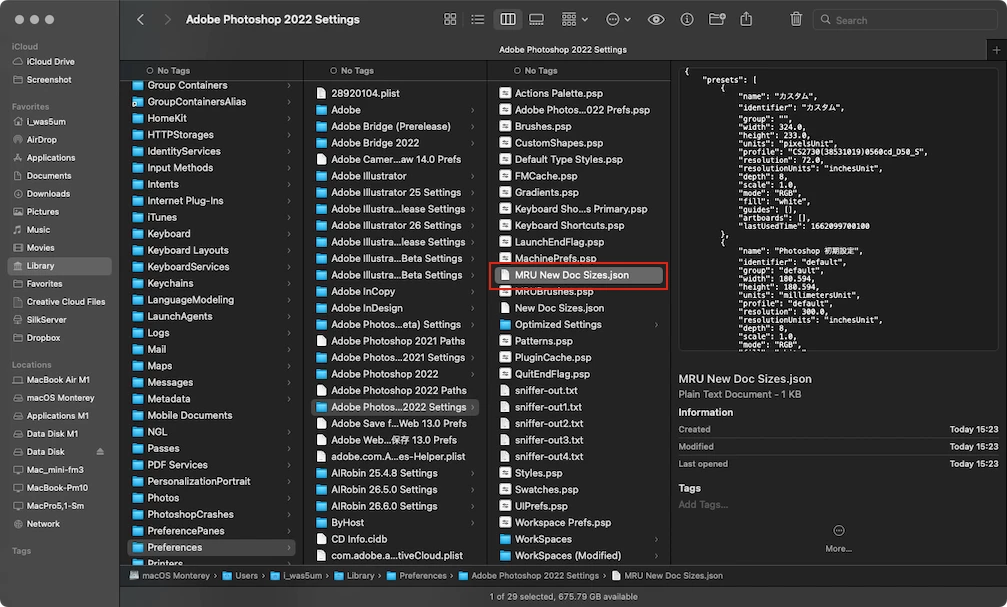Click the Get Info icon

tap(687, 19)
